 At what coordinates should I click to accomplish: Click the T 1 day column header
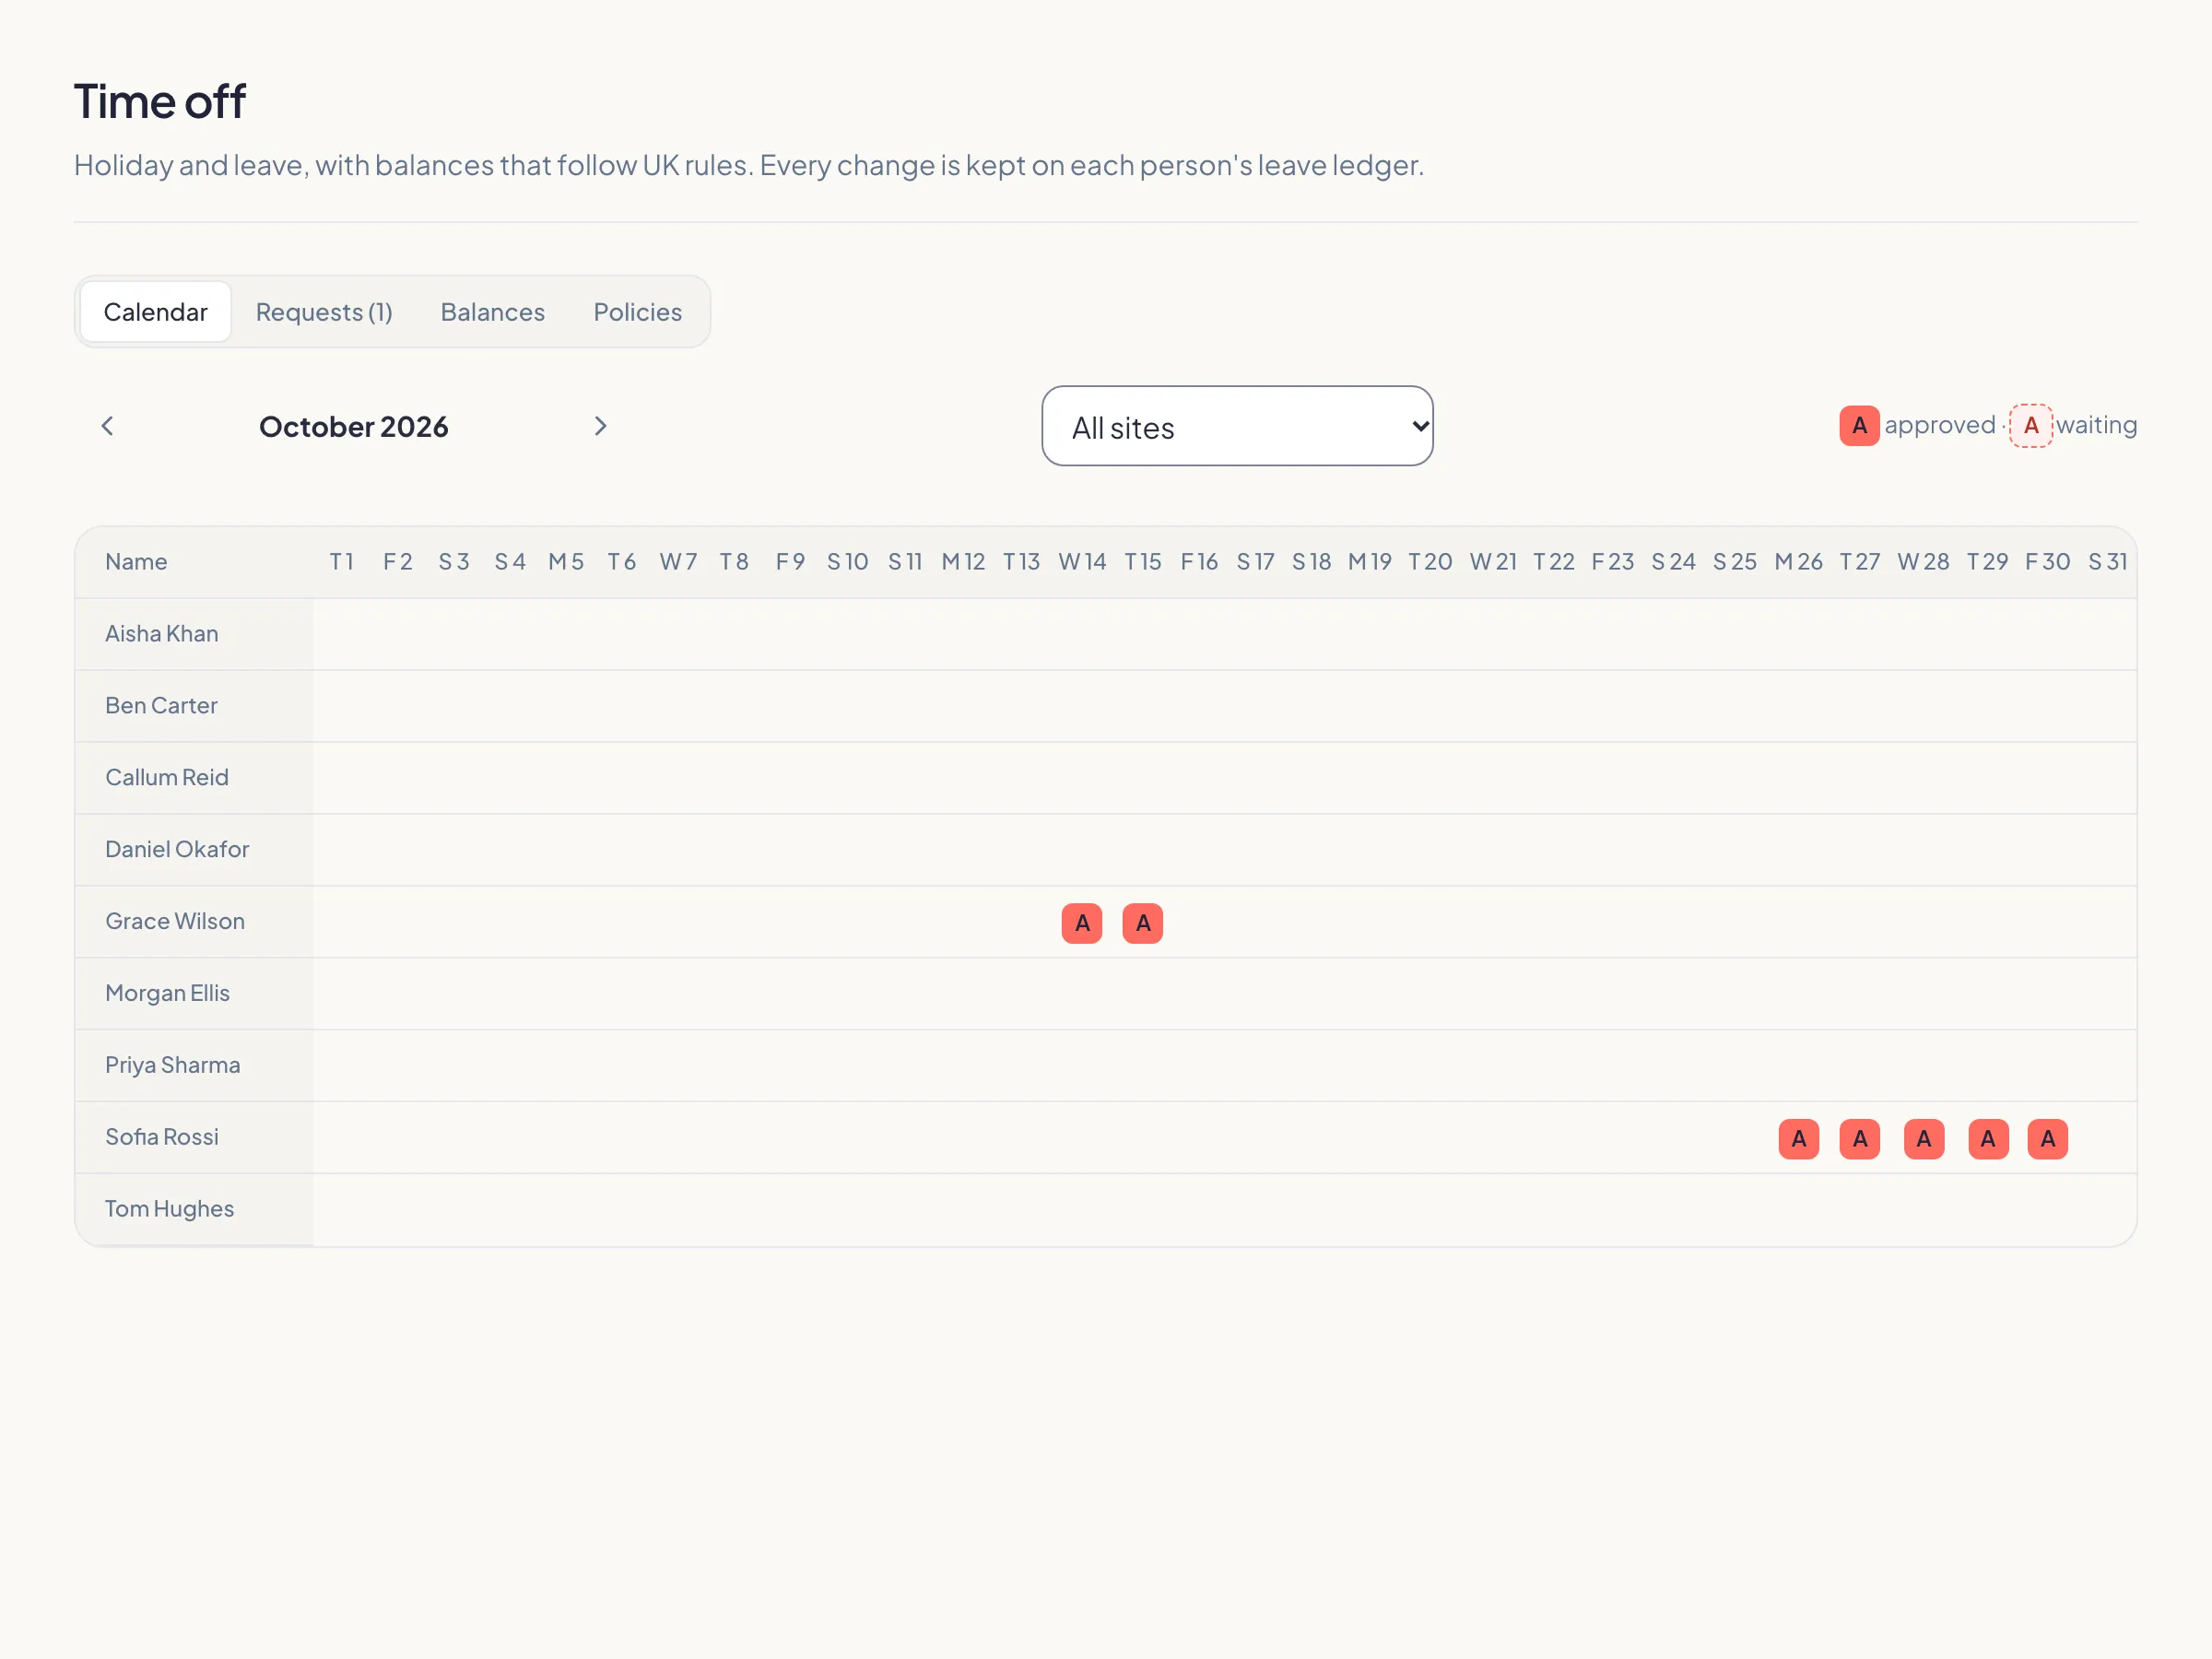click(342, 562)
